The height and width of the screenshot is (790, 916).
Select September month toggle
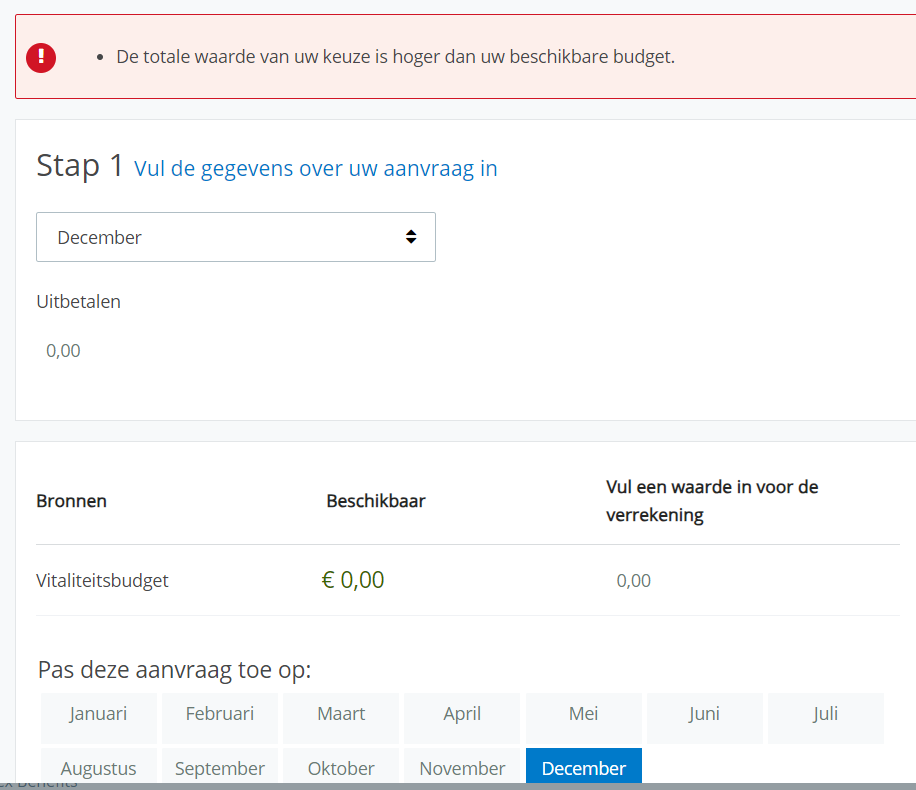click(220, 768)
